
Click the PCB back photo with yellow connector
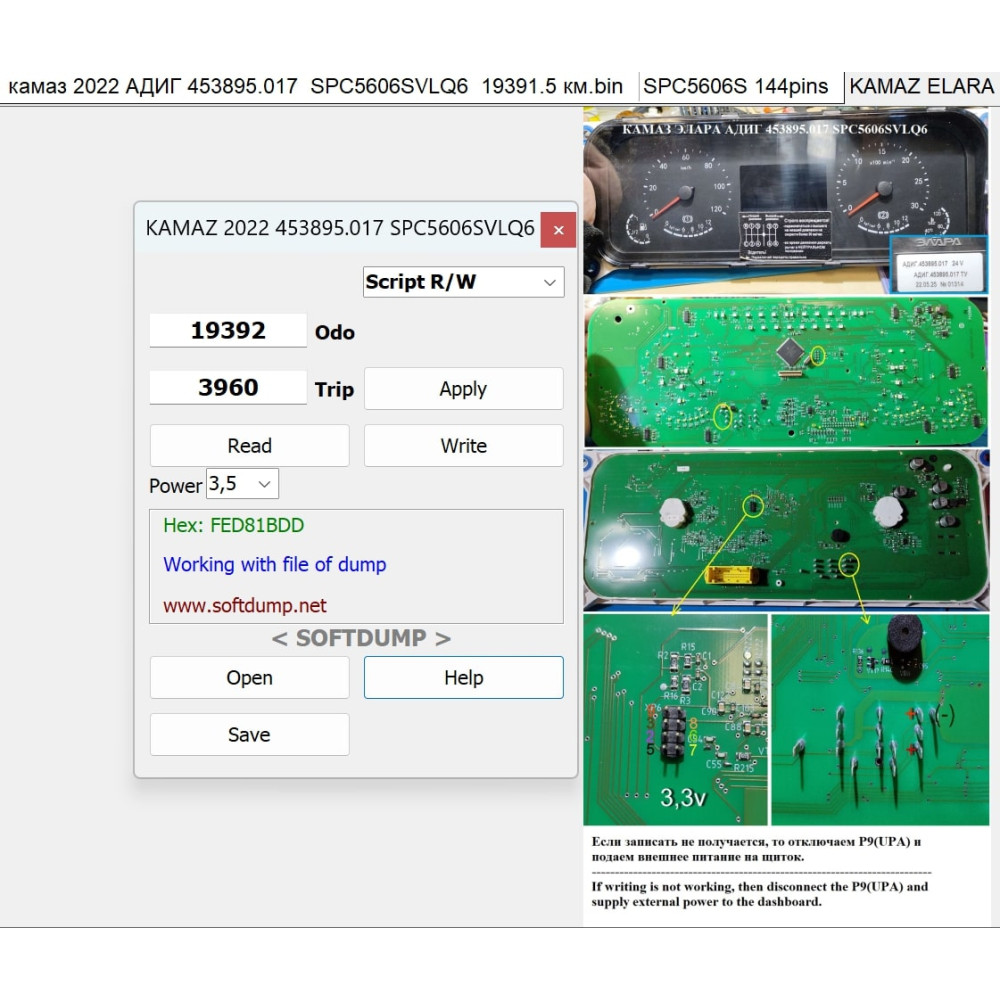pyautogui.click(x=786, y=529)
